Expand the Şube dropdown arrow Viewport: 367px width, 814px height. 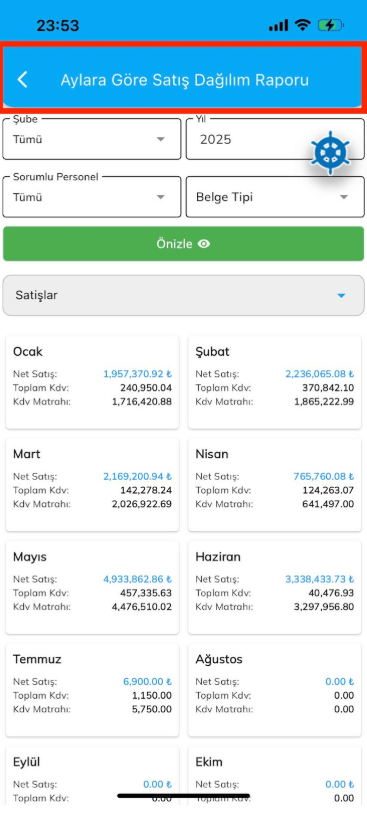161,139
